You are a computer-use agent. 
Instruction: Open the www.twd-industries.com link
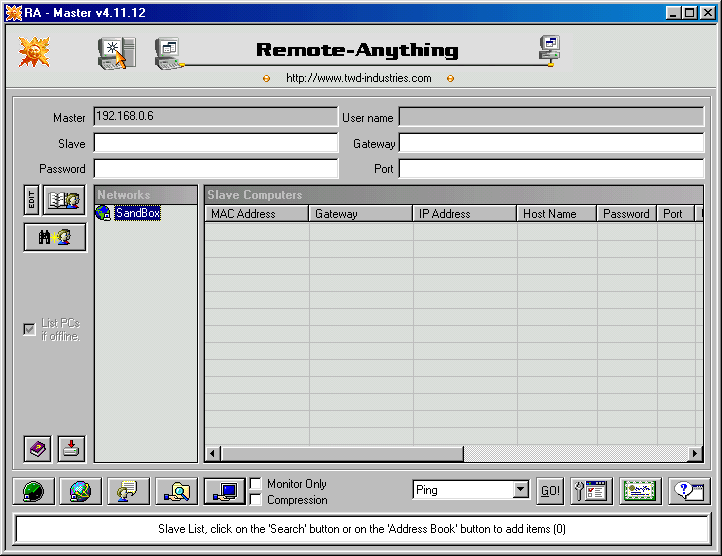tap(358, 78)
